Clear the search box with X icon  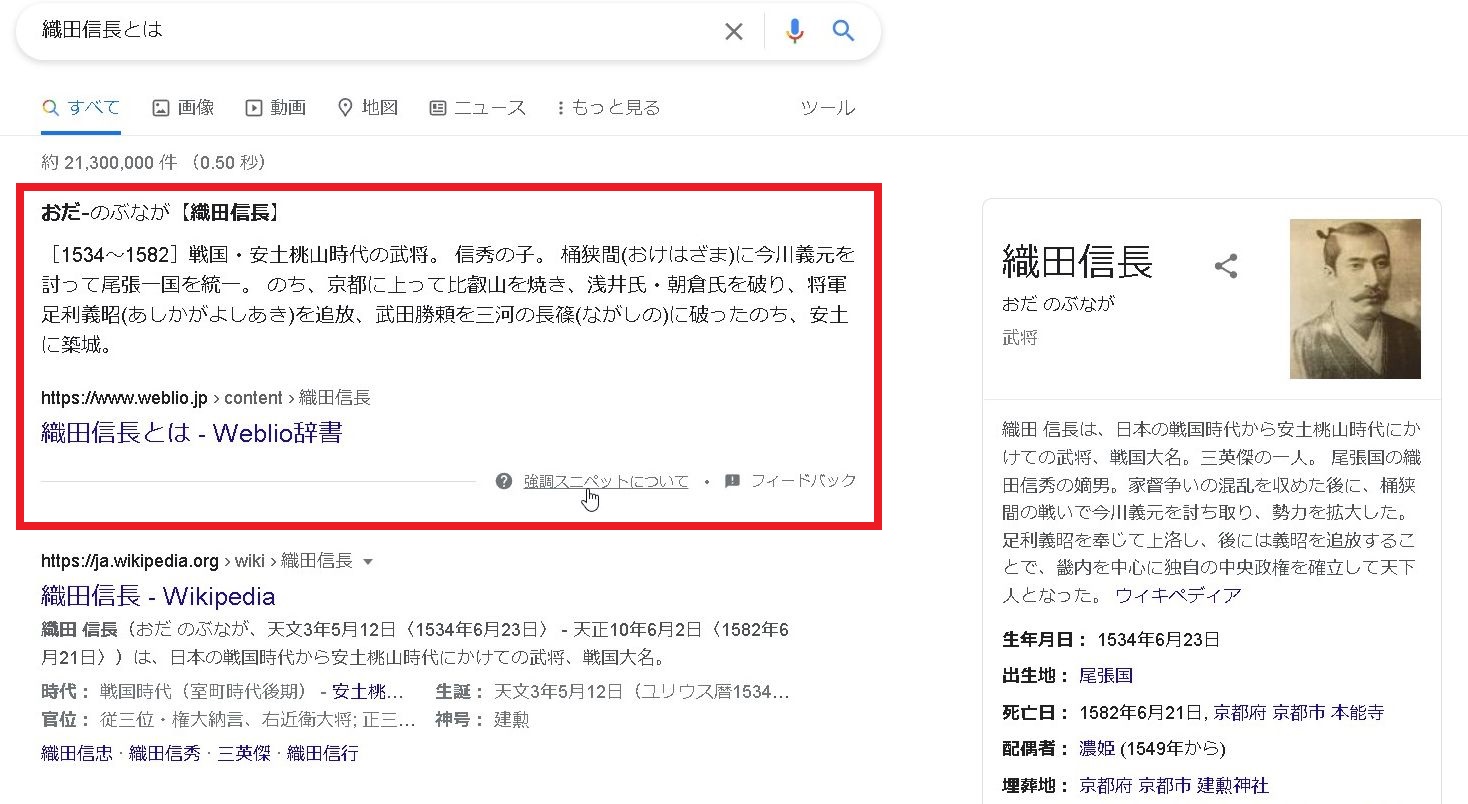(733, 32)
